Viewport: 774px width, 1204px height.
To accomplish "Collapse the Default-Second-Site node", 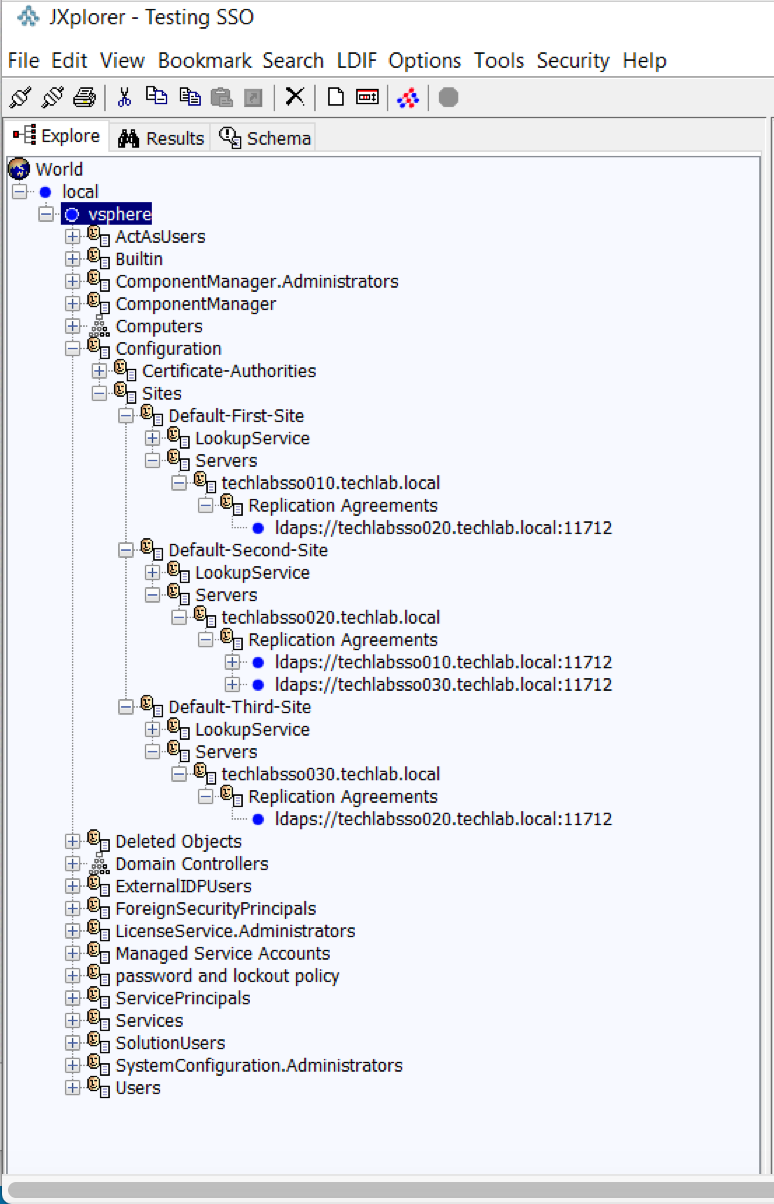I will pos(126,550).
